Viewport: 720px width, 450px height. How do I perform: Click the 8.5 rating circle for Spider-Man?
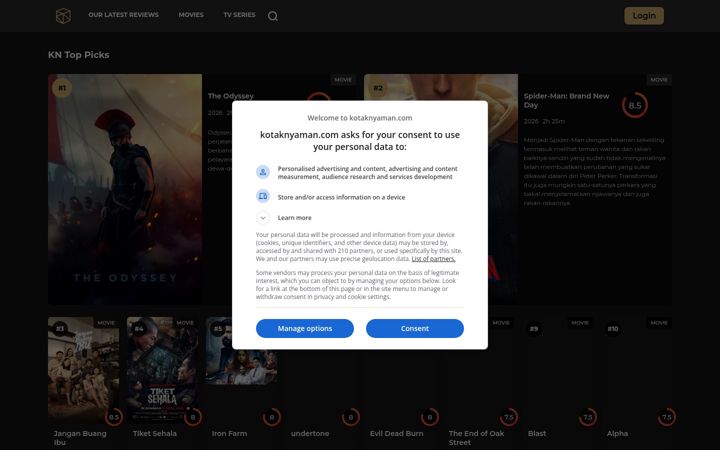[635, 105]
